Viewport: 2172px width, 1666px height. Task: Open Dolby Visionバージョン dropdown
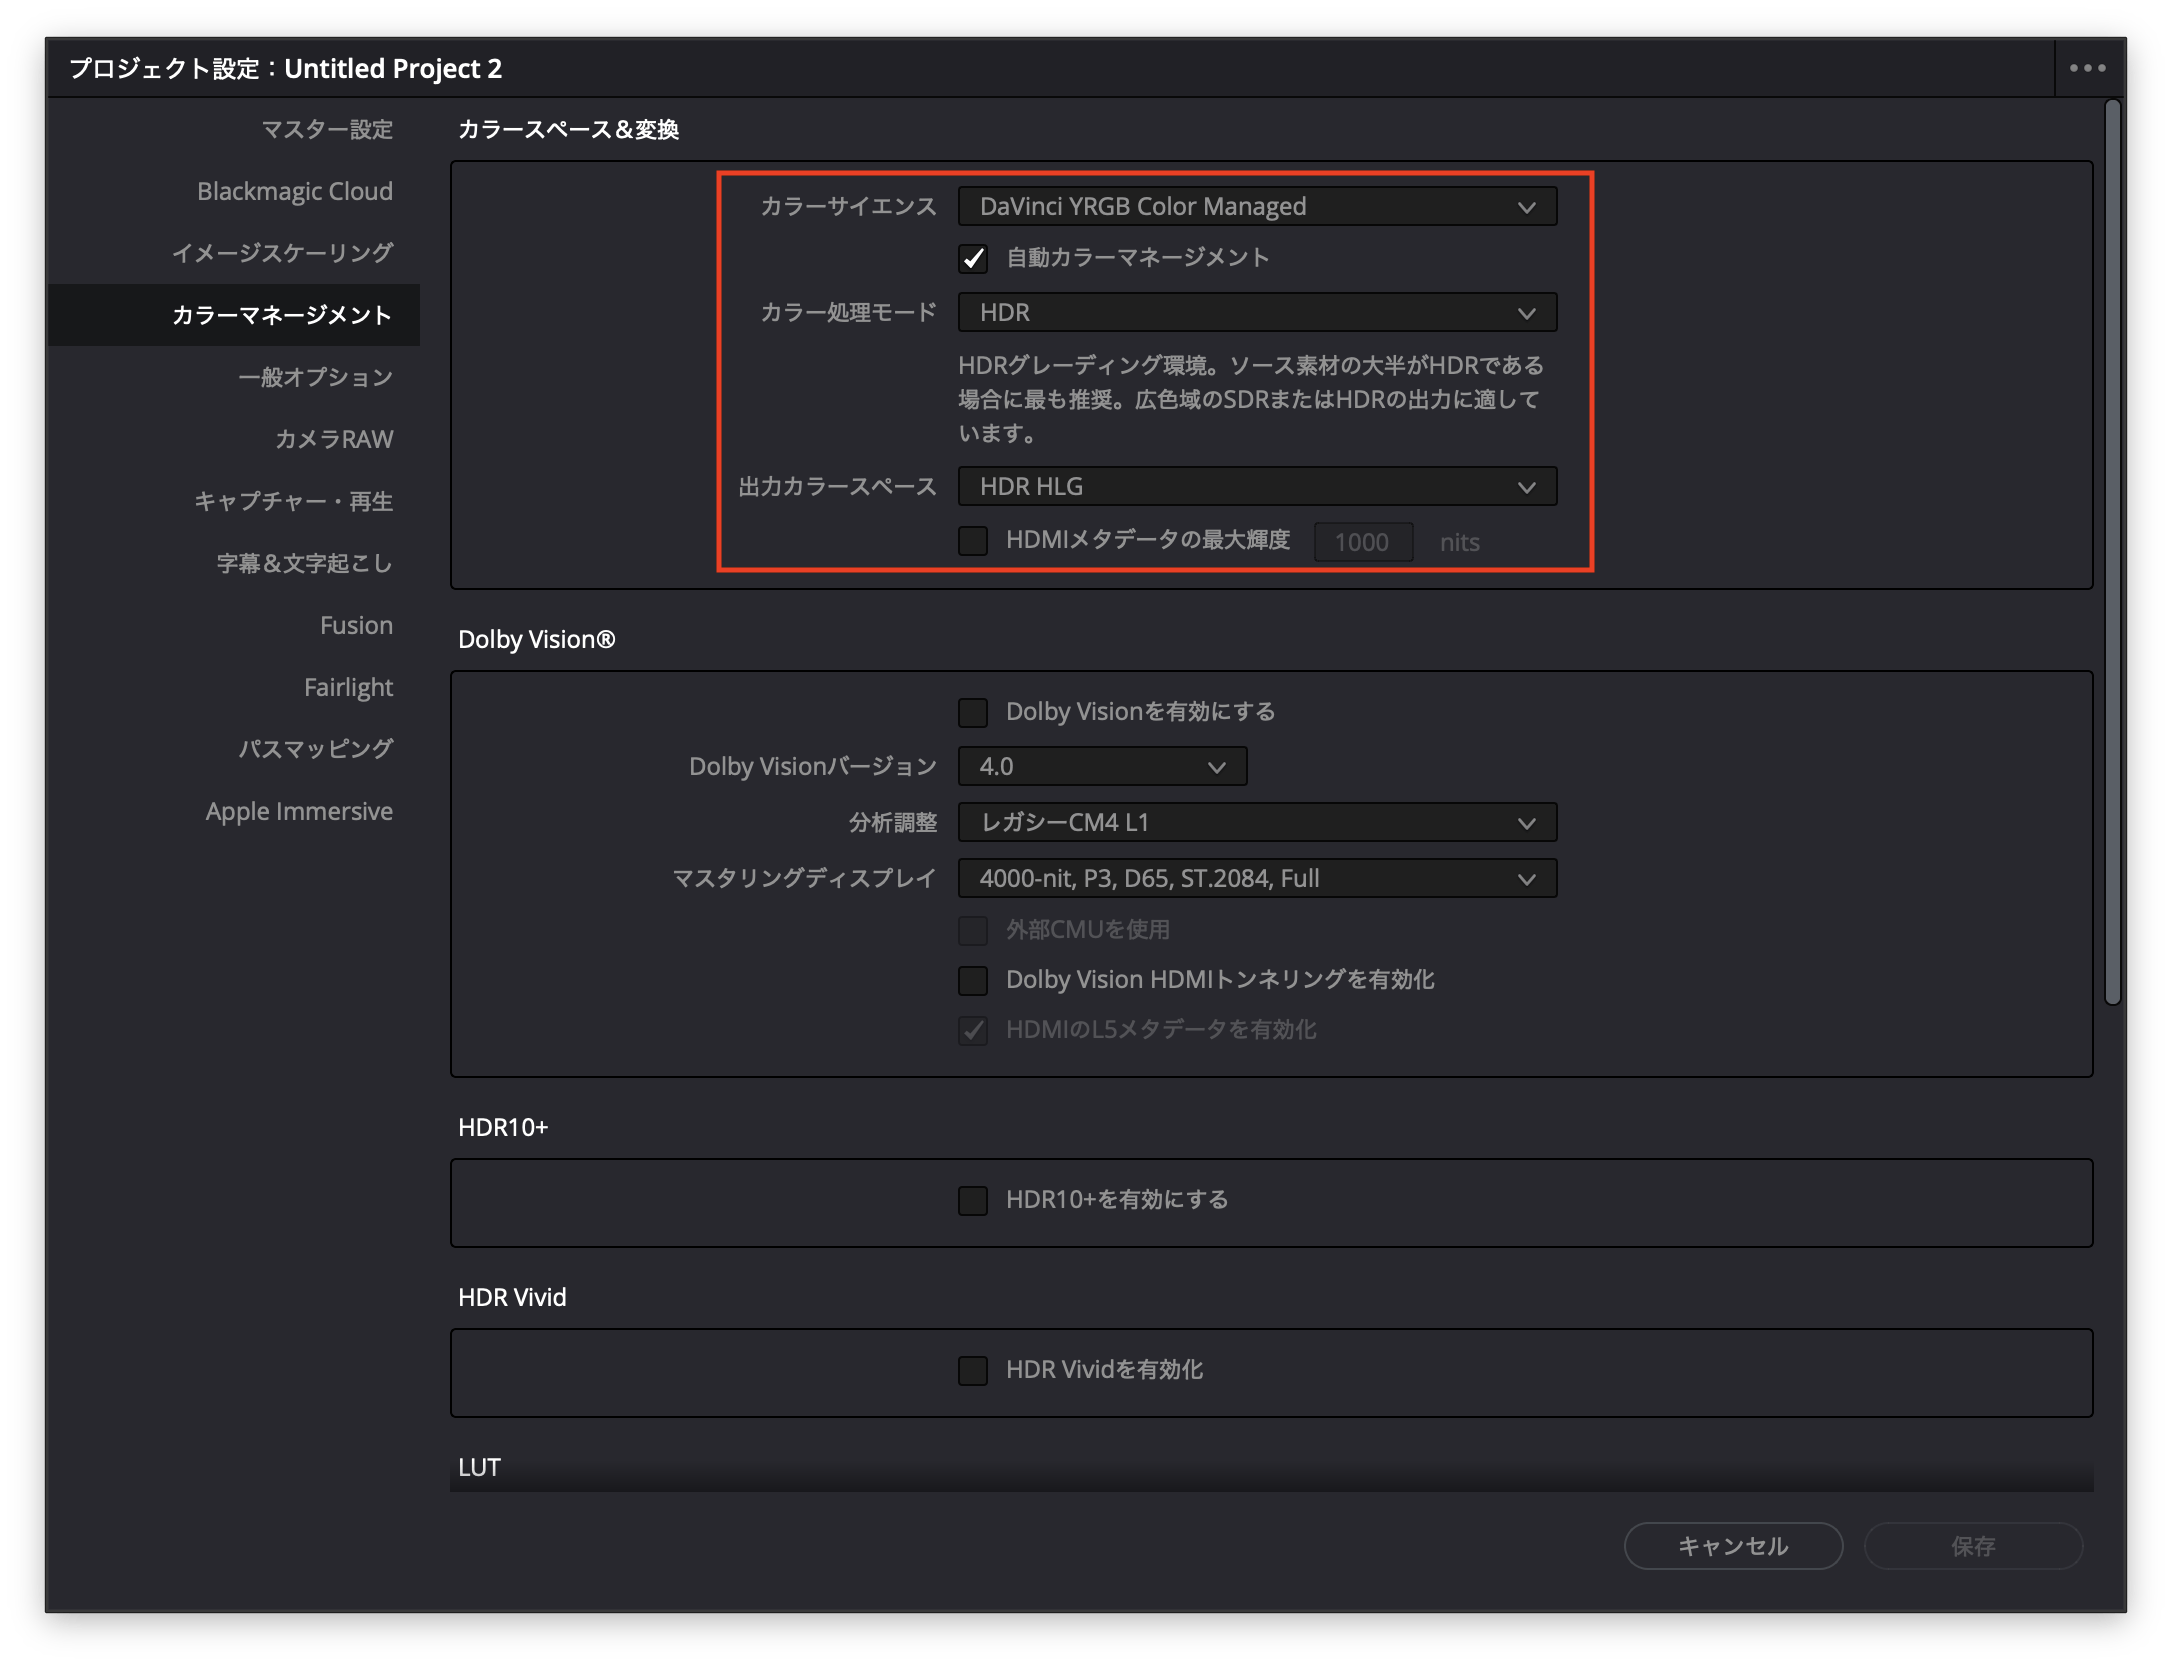click(x=1102, y=766)
